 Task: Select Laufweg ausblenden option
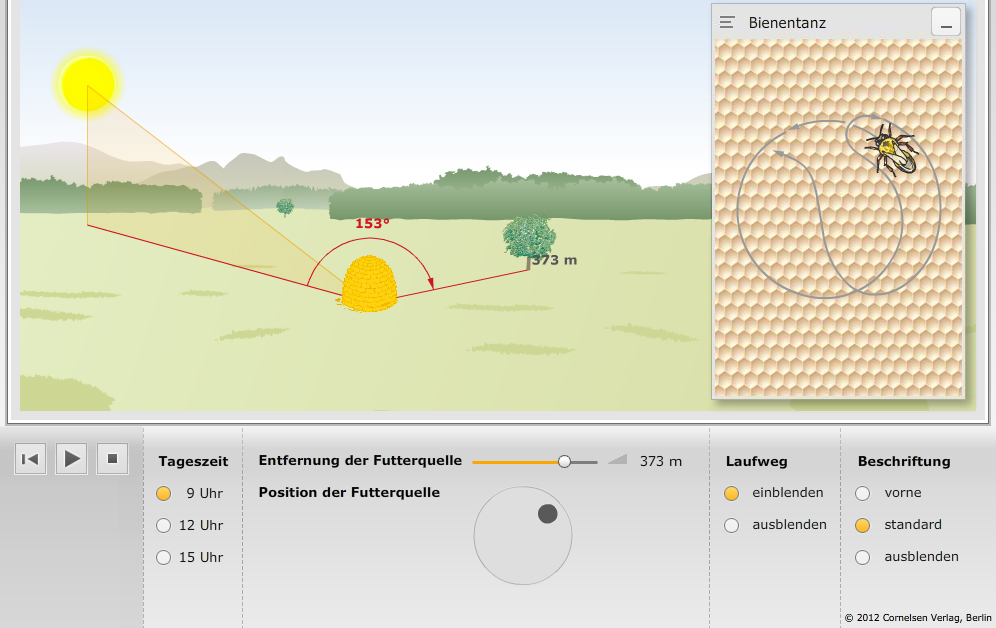[732, 525]
